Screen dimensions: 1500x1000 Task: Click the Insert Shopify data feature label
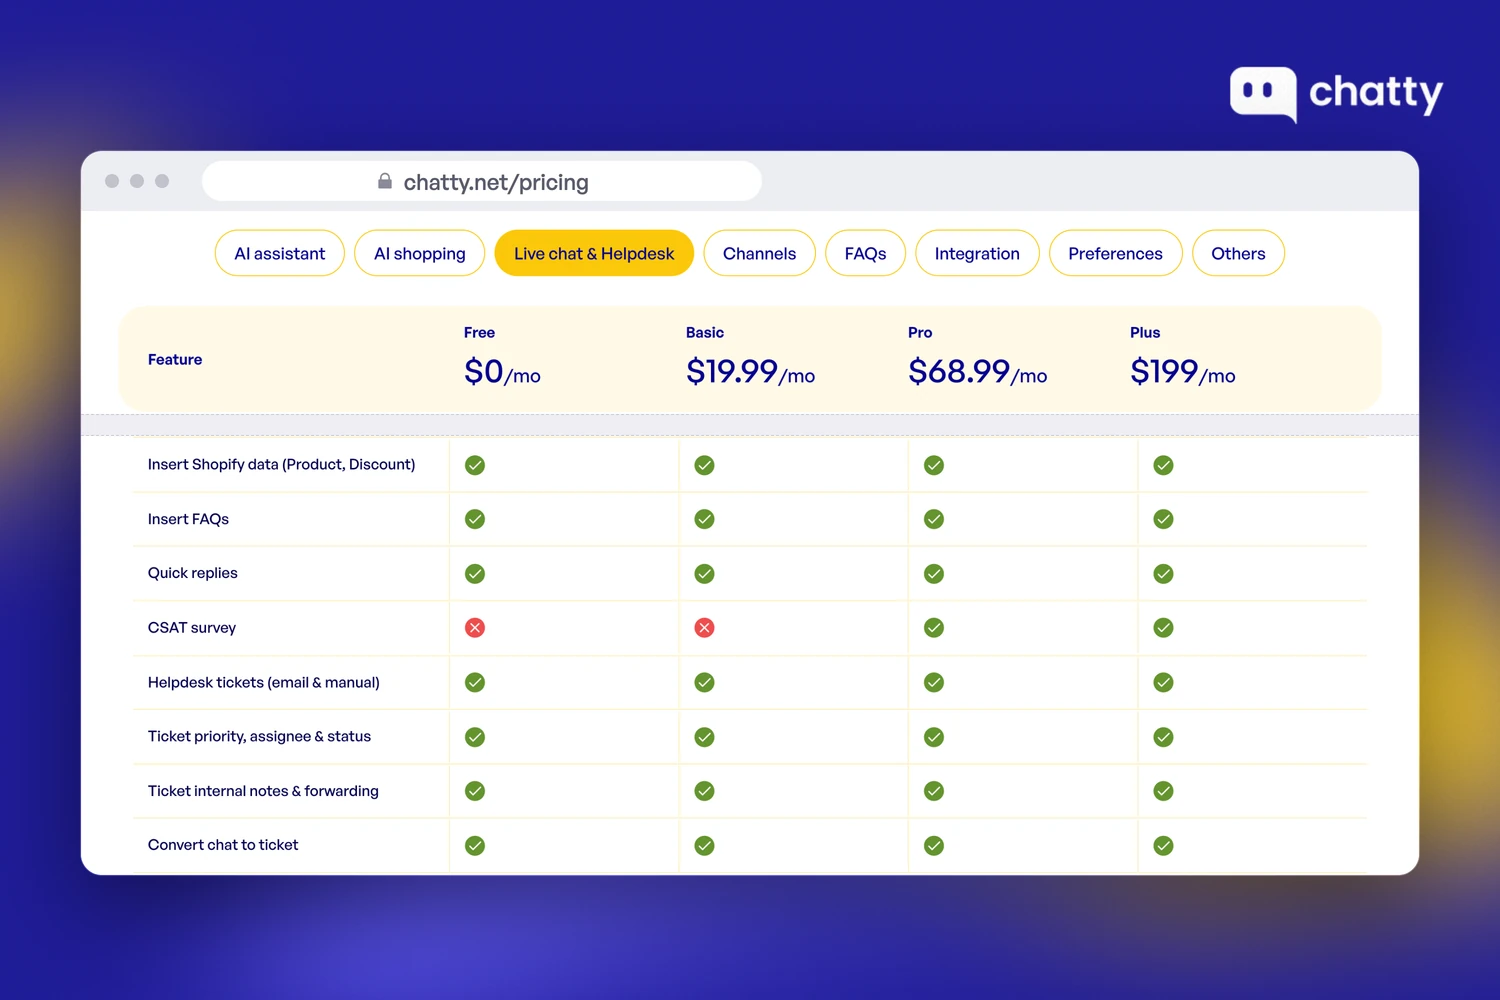pos(281,465)
